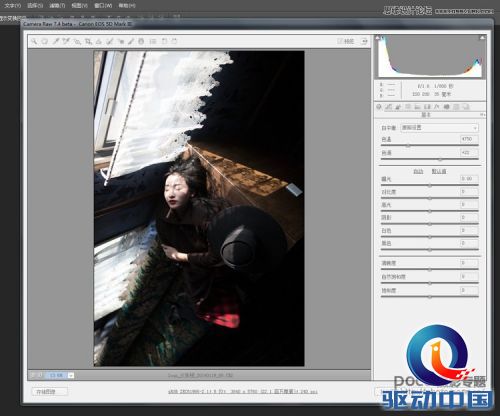Click the 黑色 blacks slider

point(430,250)
